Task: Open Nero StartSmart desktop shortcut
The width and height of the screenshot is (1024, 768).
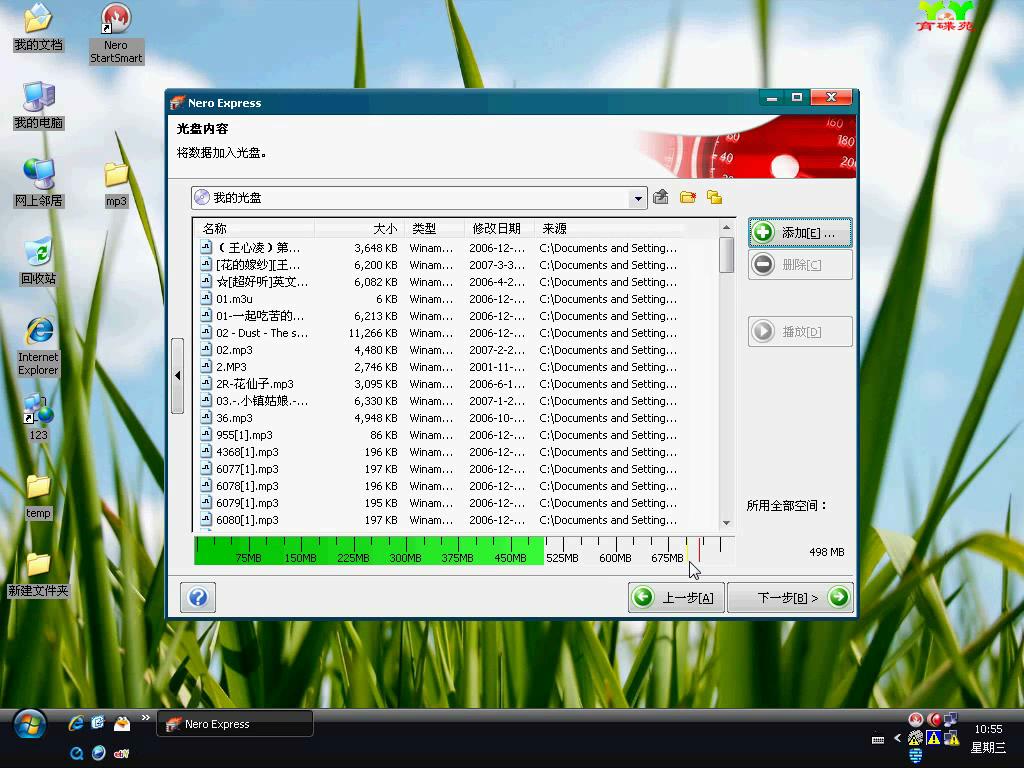Action: (116, 34)
